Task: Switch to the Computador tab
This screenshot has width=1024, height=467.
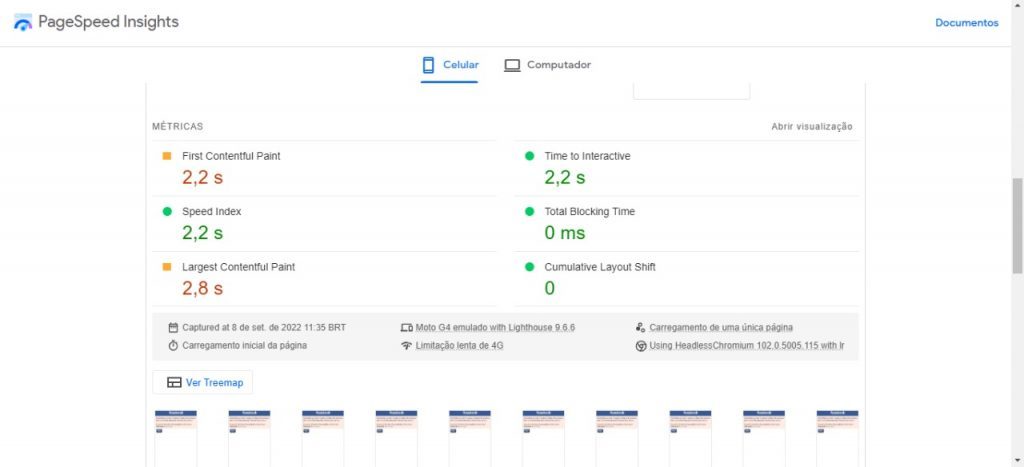Action: pos(547,65)
